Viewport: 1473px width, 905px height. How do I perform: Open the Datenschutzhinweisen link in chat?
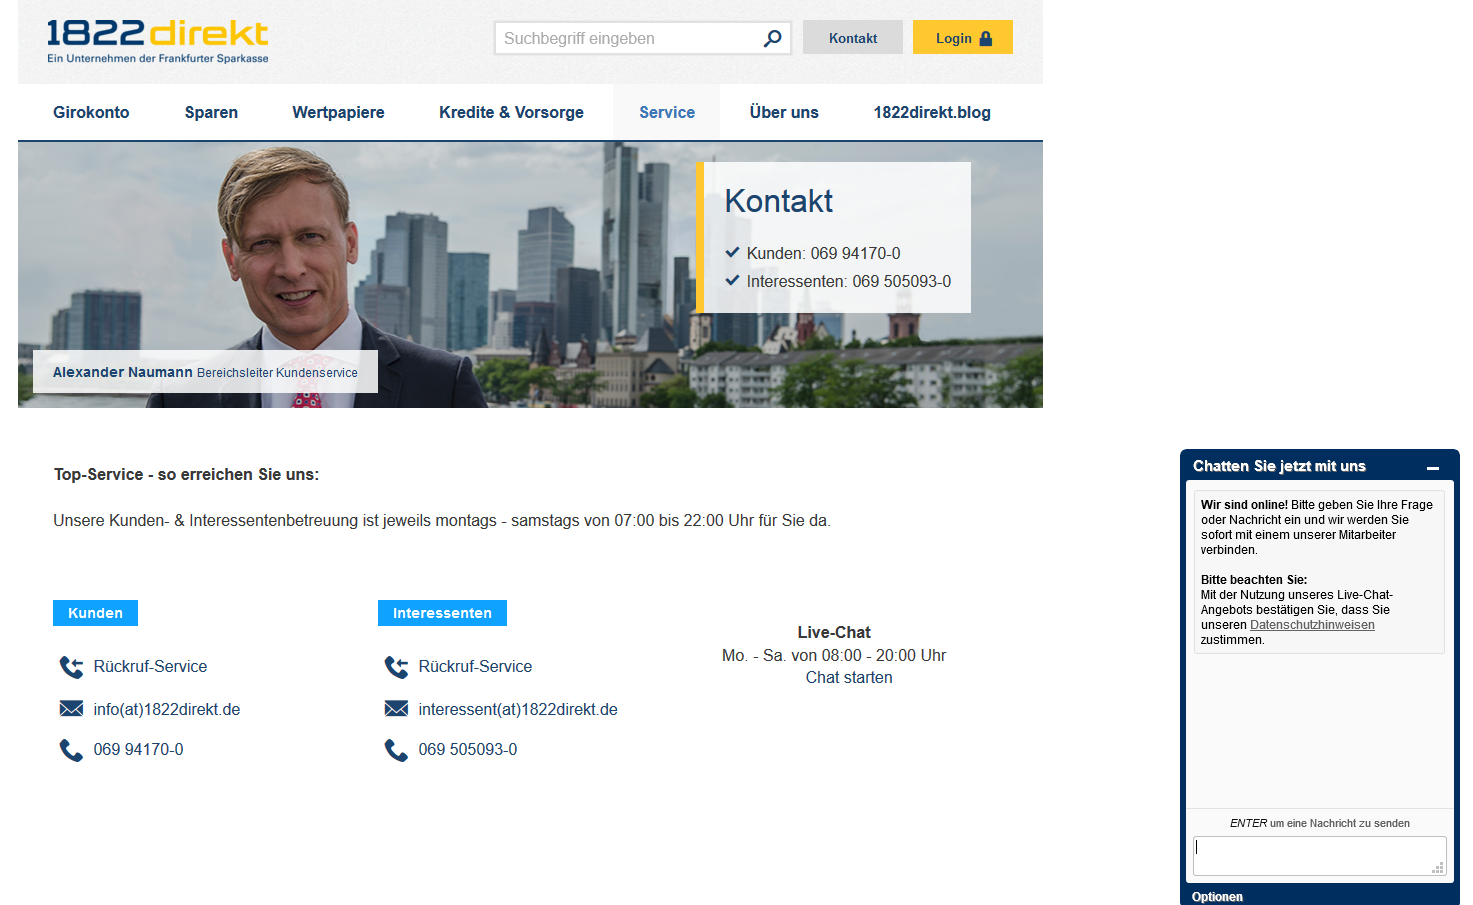1312,625
